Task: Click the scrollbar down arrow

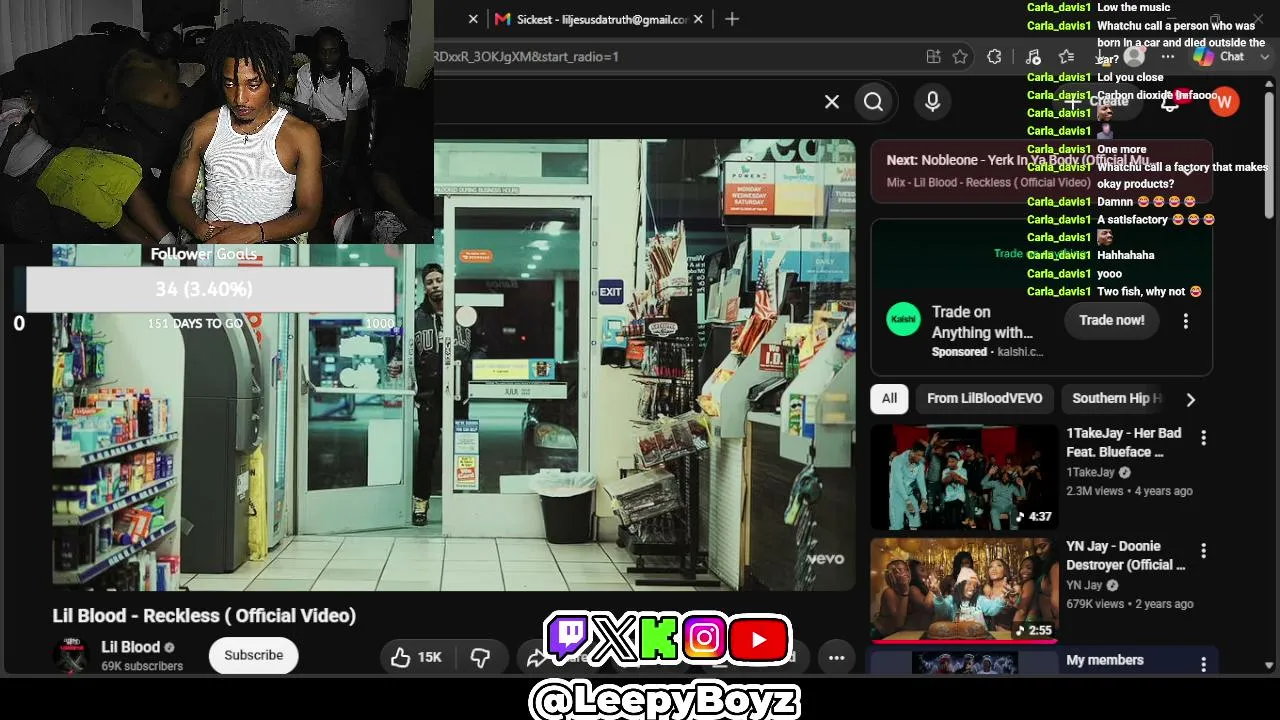Action: point(1269,665)
